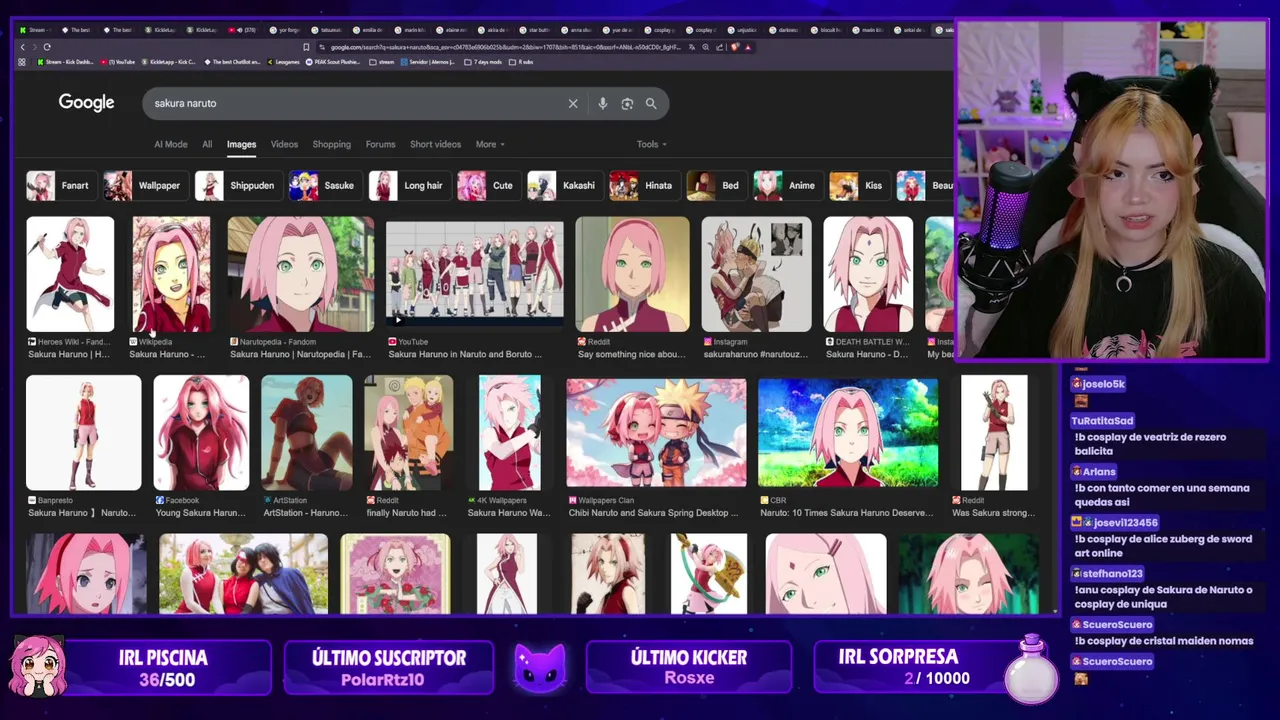
Task: Go back with the browser back arrow
Action: coord(22,47)
